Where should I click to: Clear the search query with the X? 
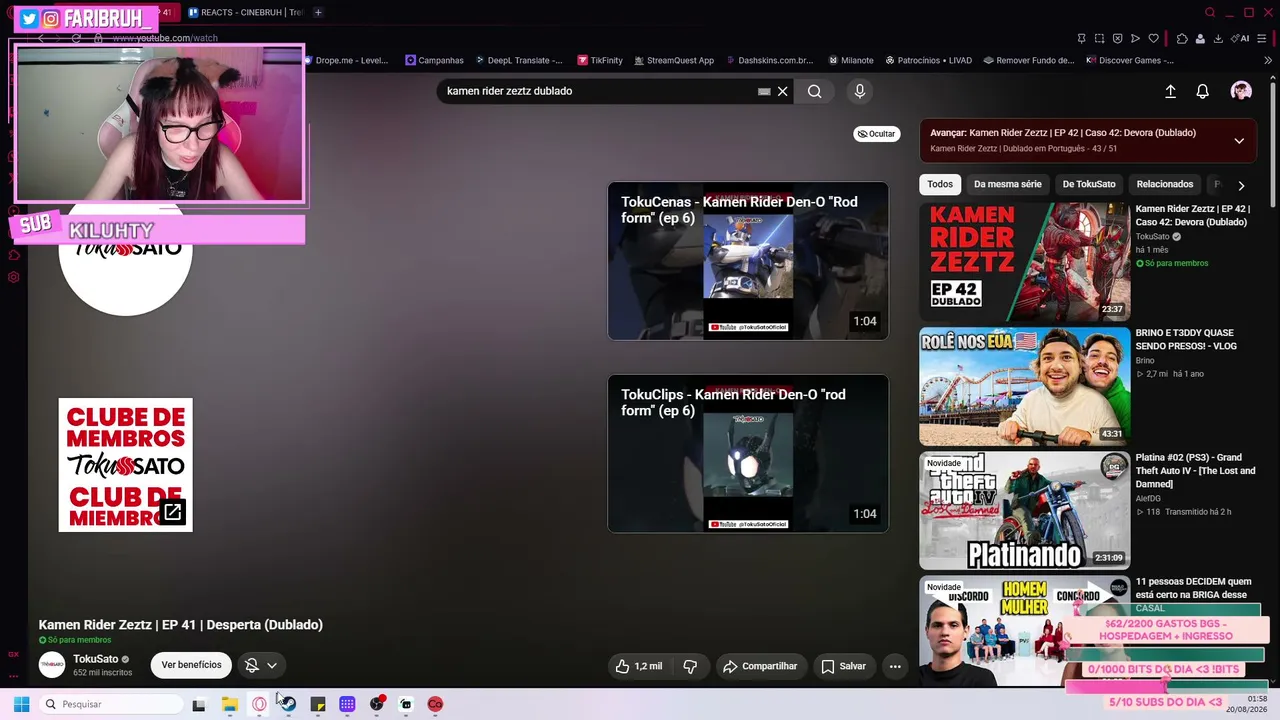point(783,91)
